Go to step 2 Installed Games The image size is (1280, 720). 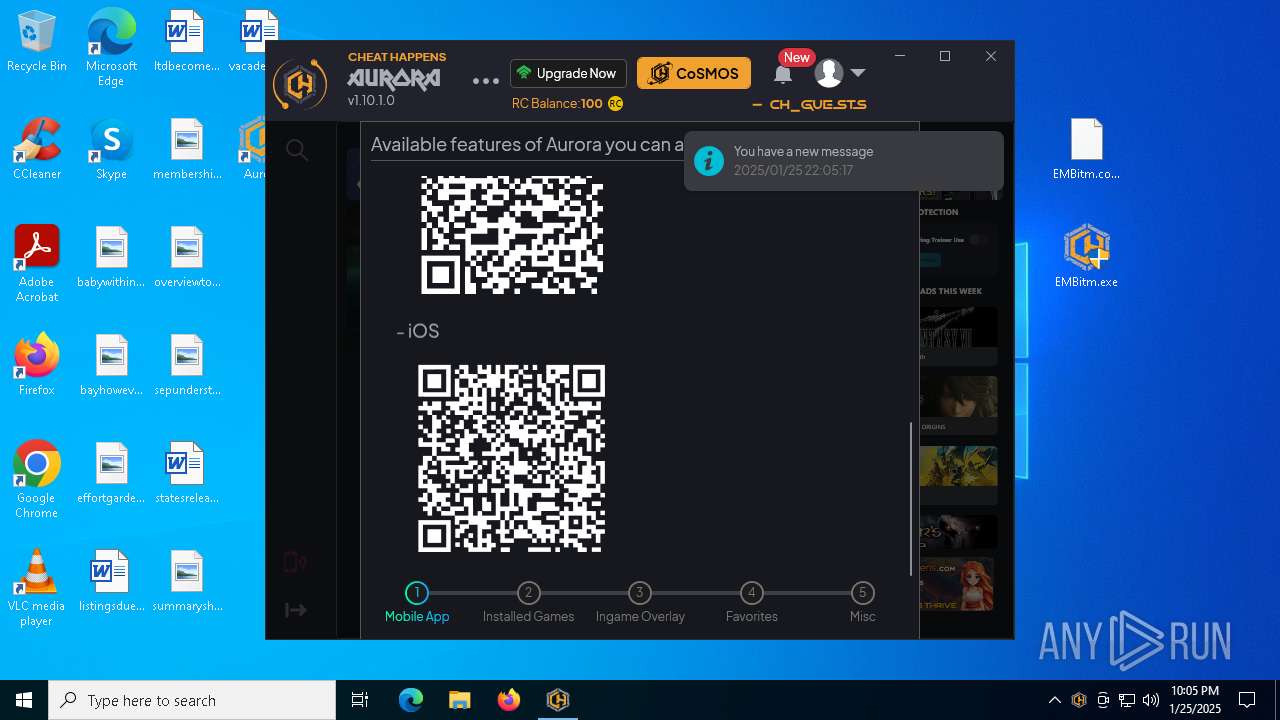[528, 604]
